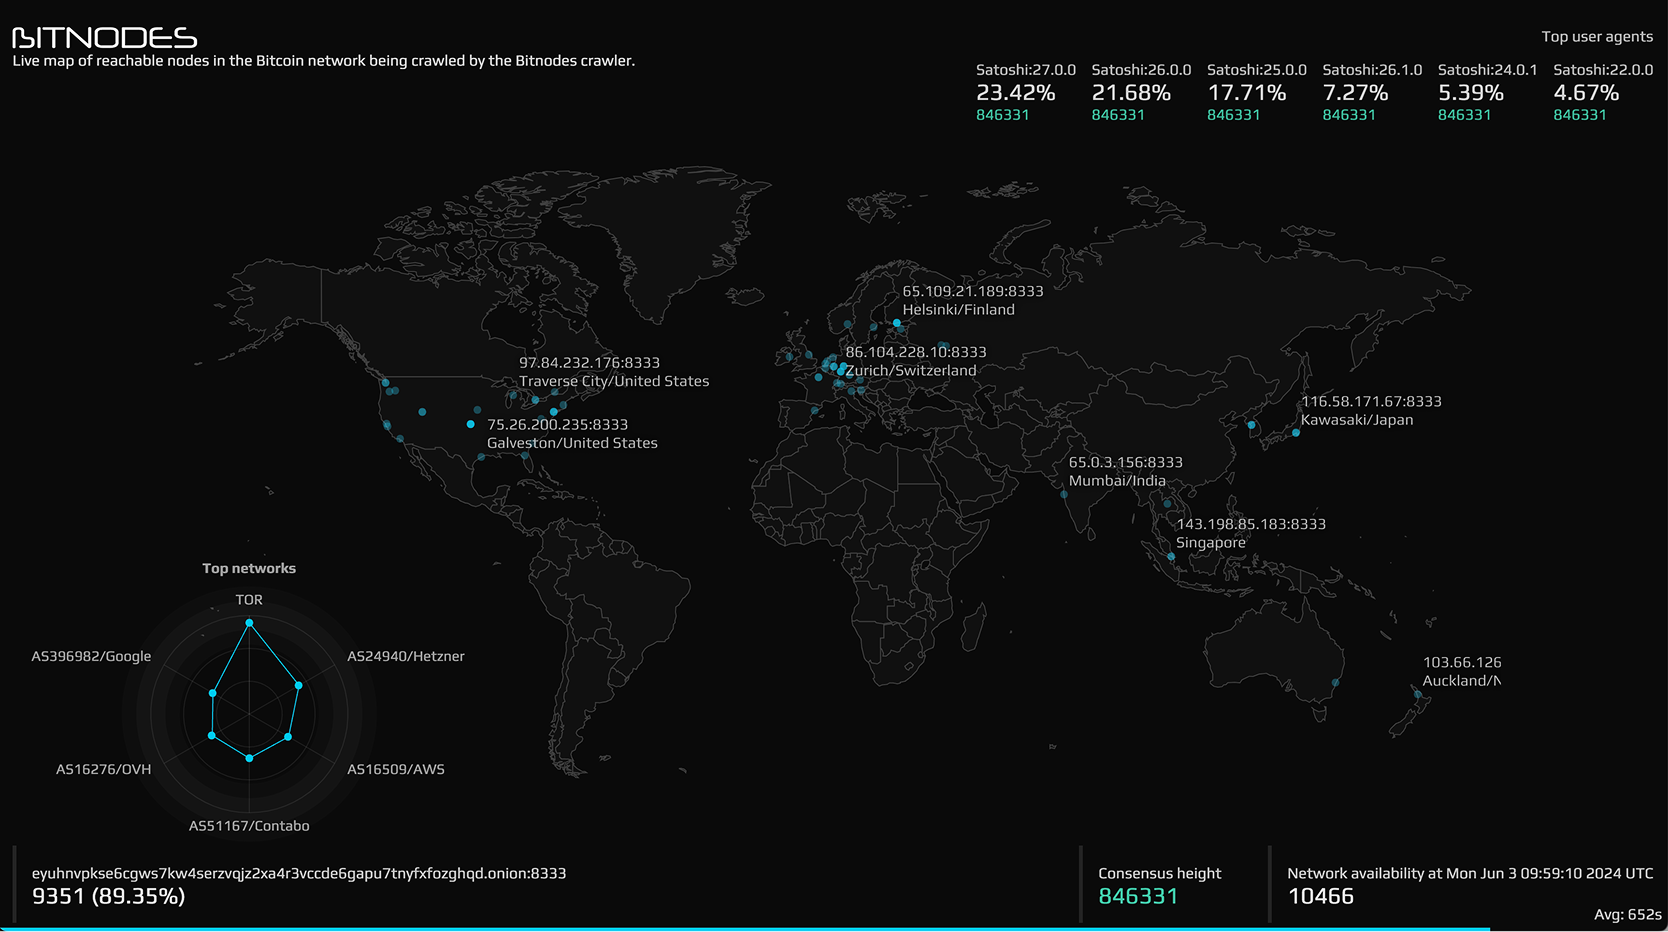Click the Avg: 652s text
Screen dimensions: 1668x932
(1628, 915)
